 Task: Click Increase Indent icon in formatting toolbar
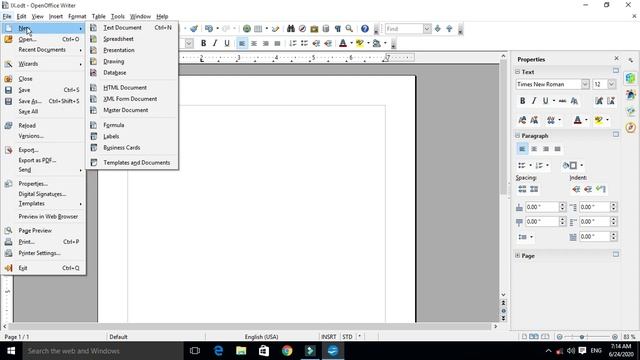click(328, 43)
